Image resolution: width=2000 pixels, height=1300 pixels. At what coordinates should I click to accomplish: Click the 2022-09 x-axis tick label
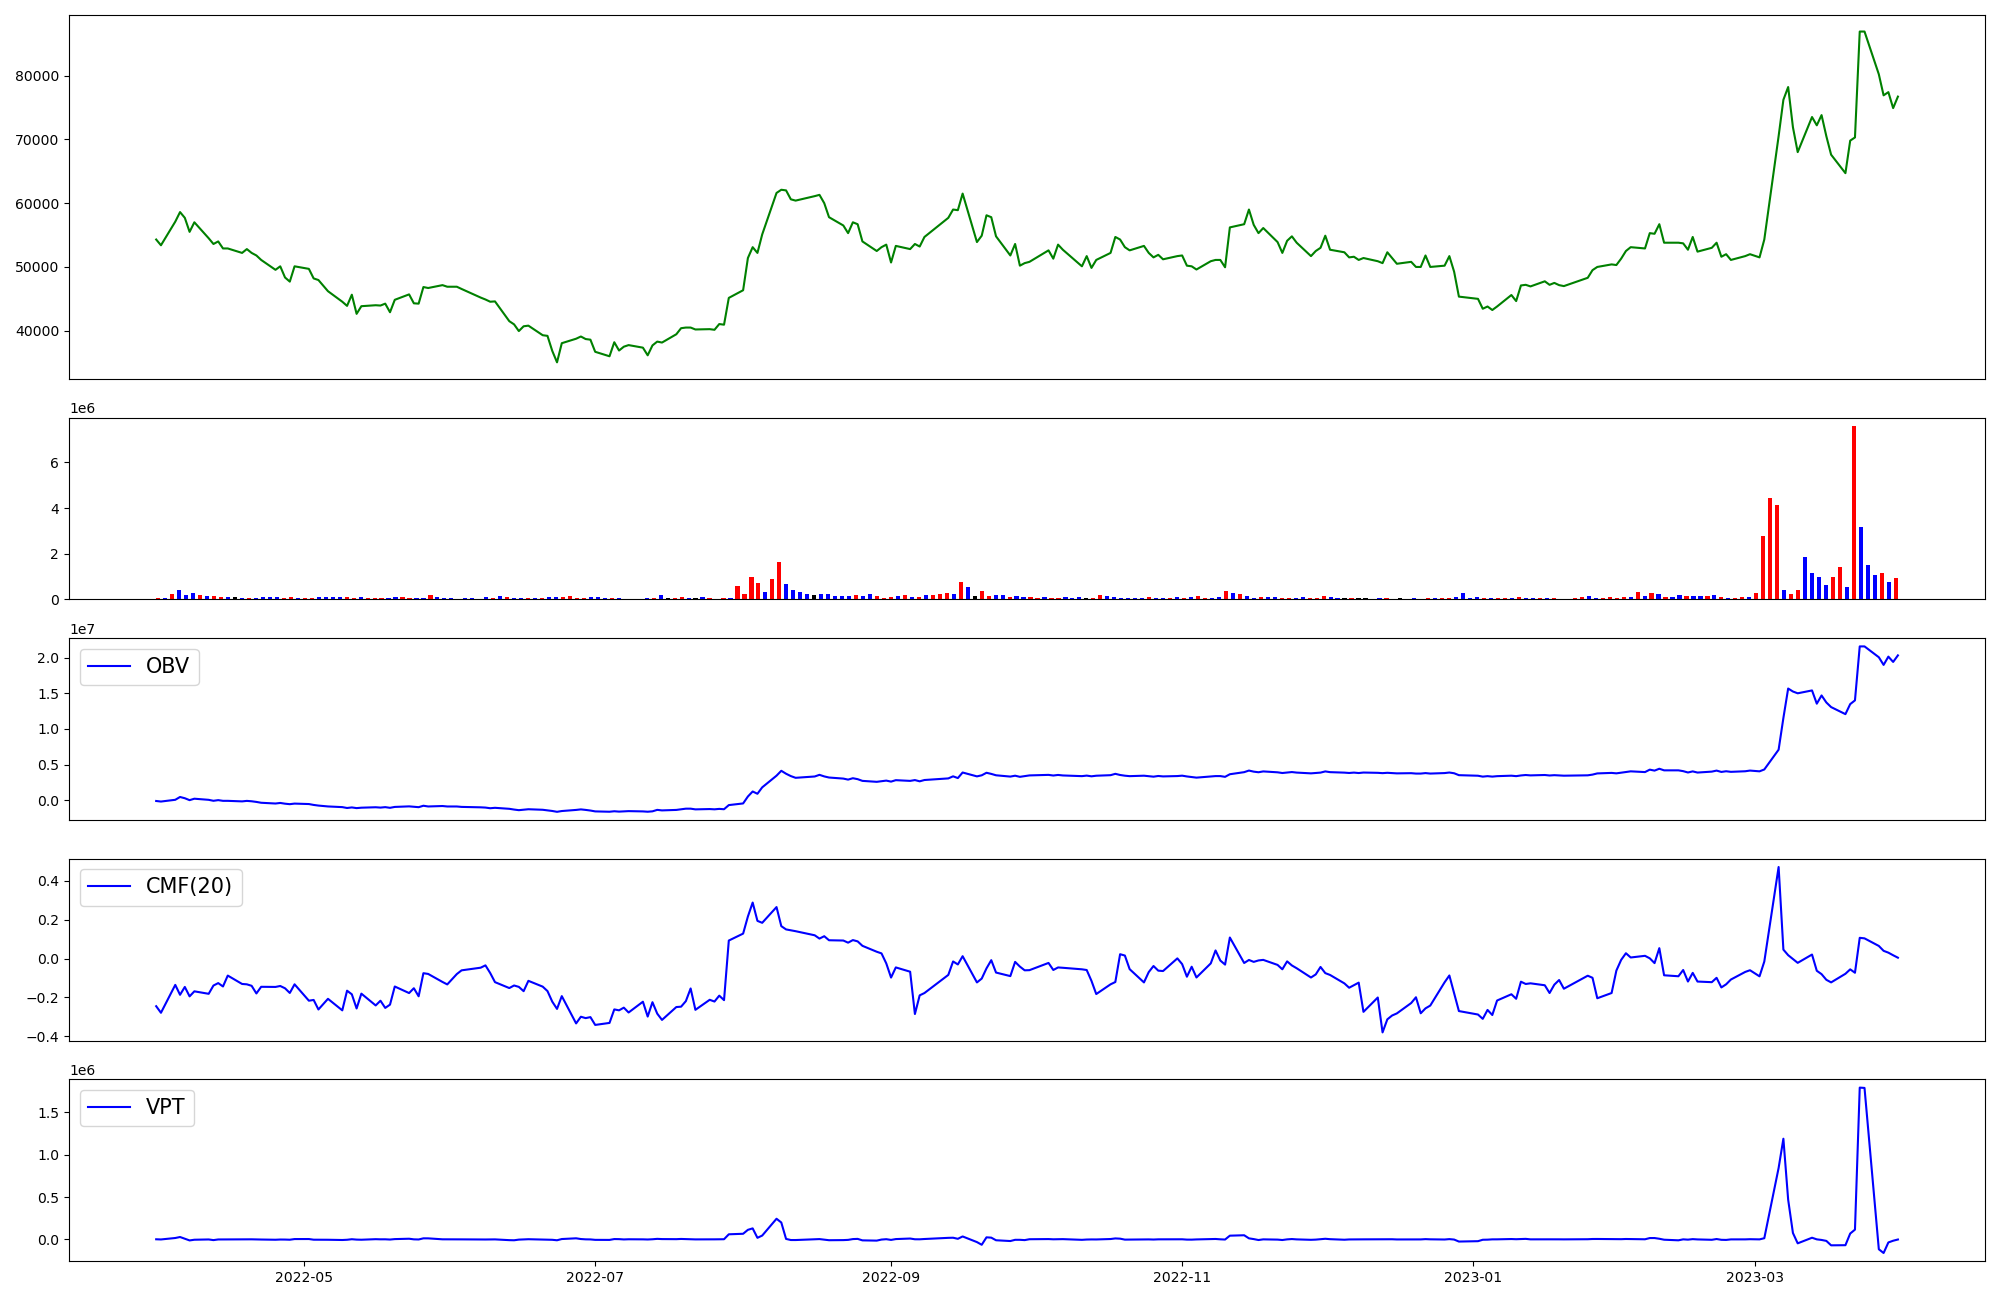[891, 1277]
